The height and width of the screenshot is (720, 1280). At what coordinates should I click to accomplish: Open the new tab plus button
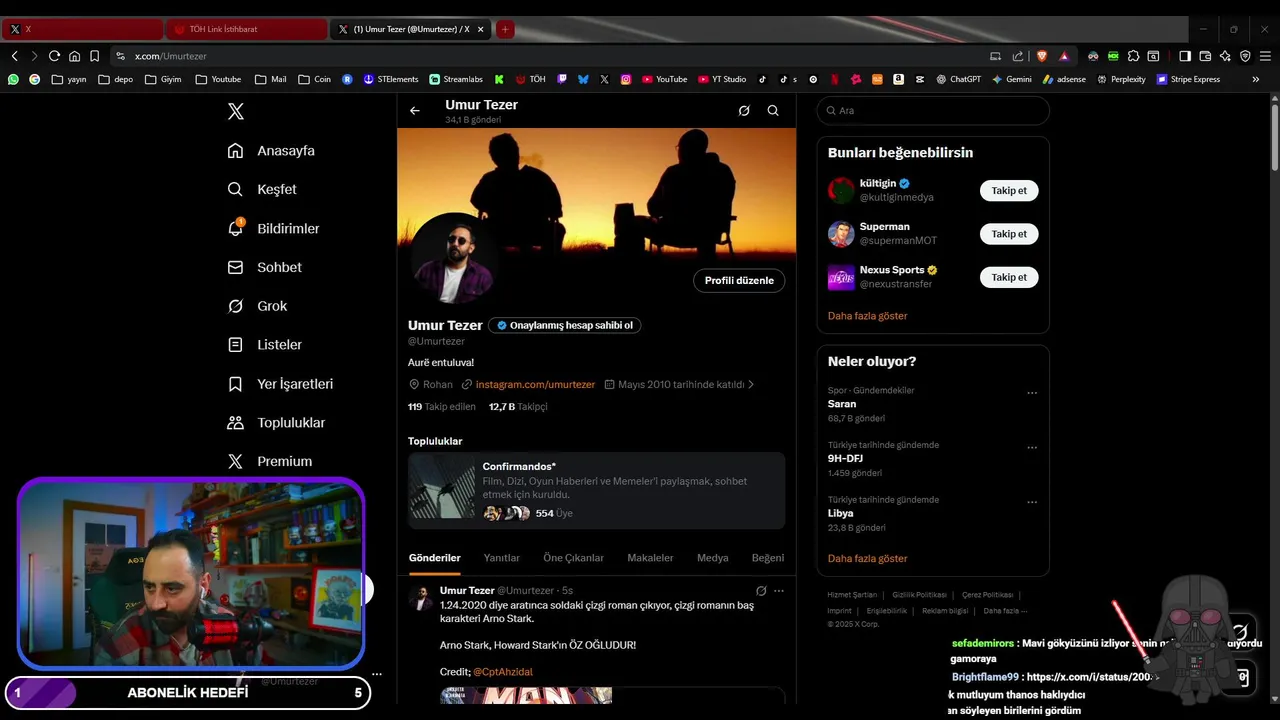[505, 29]
